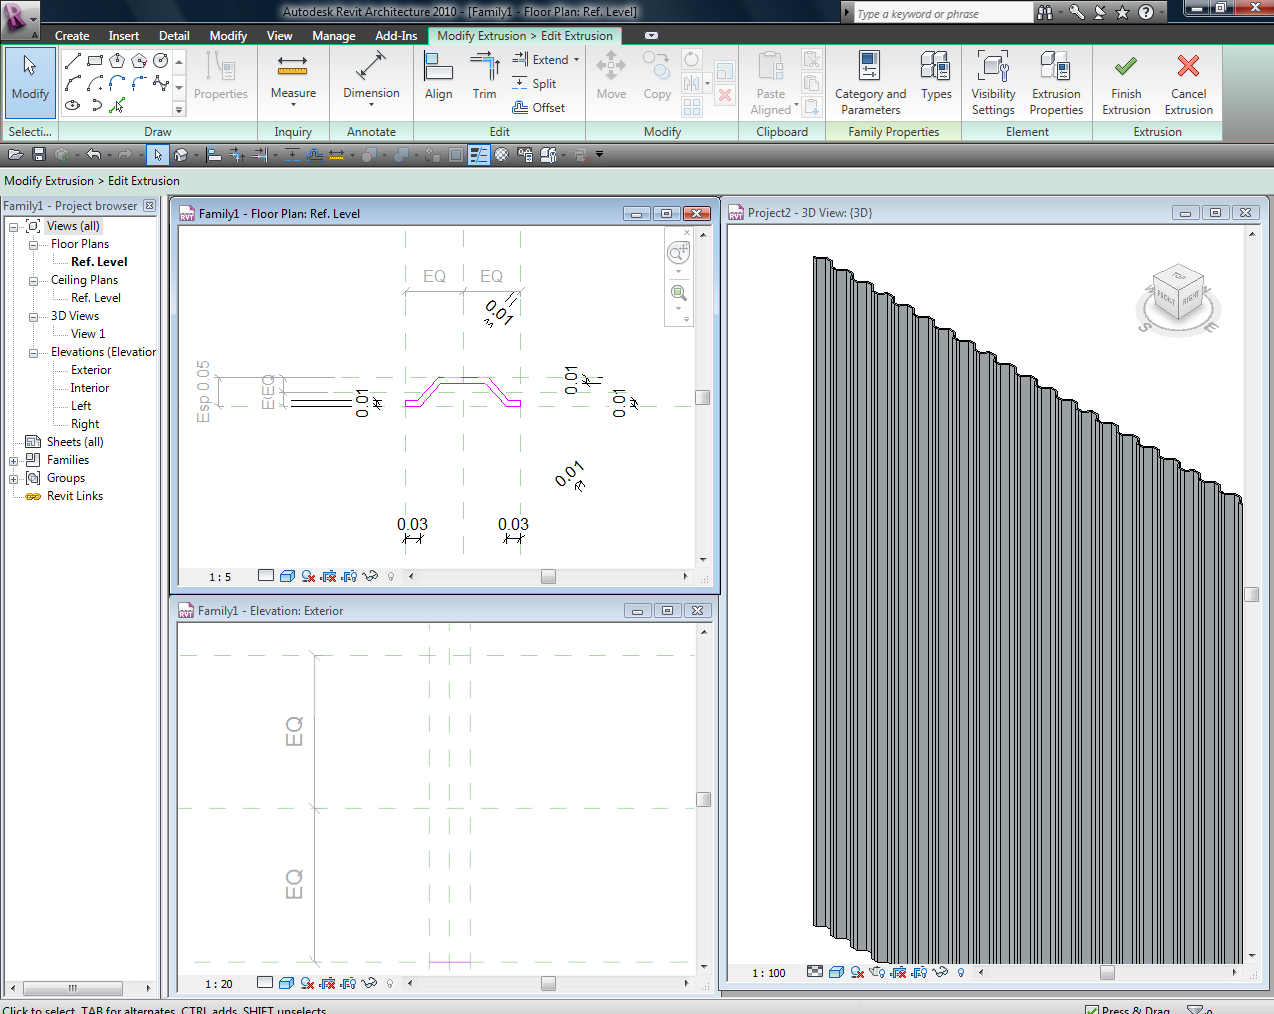Cancel the extrusion with red X
The image size is (1274, 1014).
point(1188,82)
